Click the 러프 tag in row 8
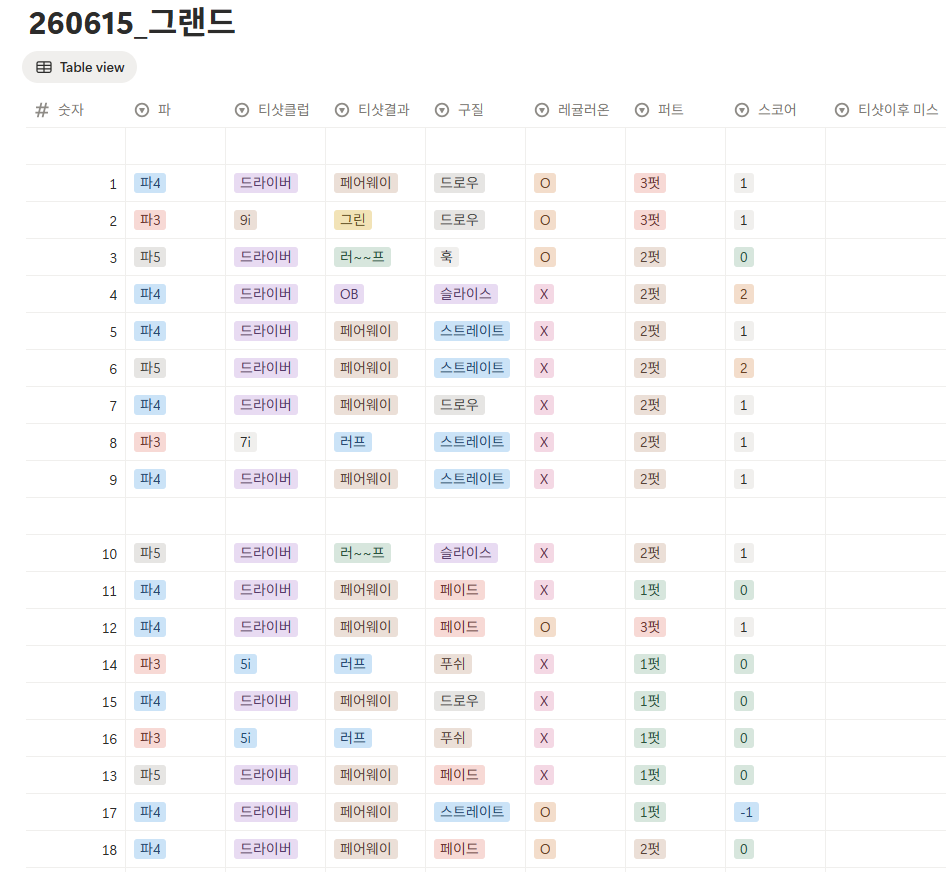Screen dimensions: 946x872 [x=353, y=442]
